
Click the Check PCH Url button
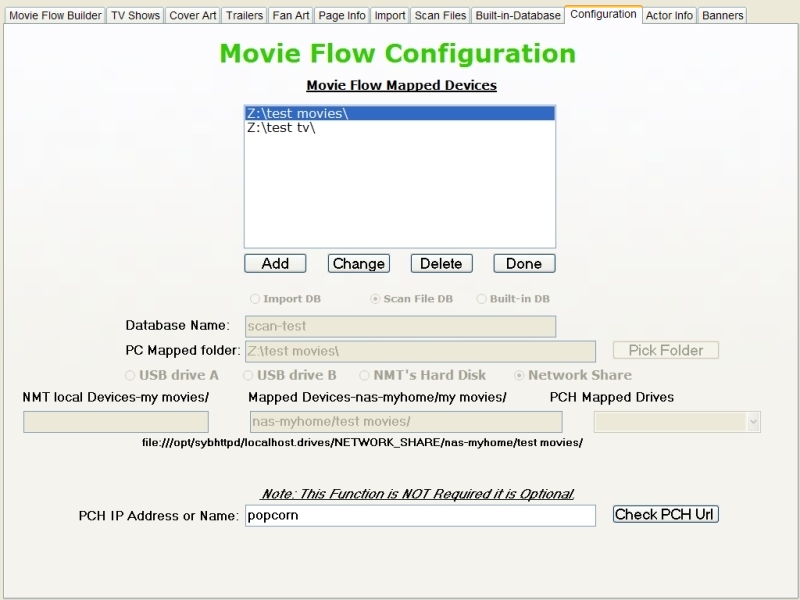pos(665,514)
